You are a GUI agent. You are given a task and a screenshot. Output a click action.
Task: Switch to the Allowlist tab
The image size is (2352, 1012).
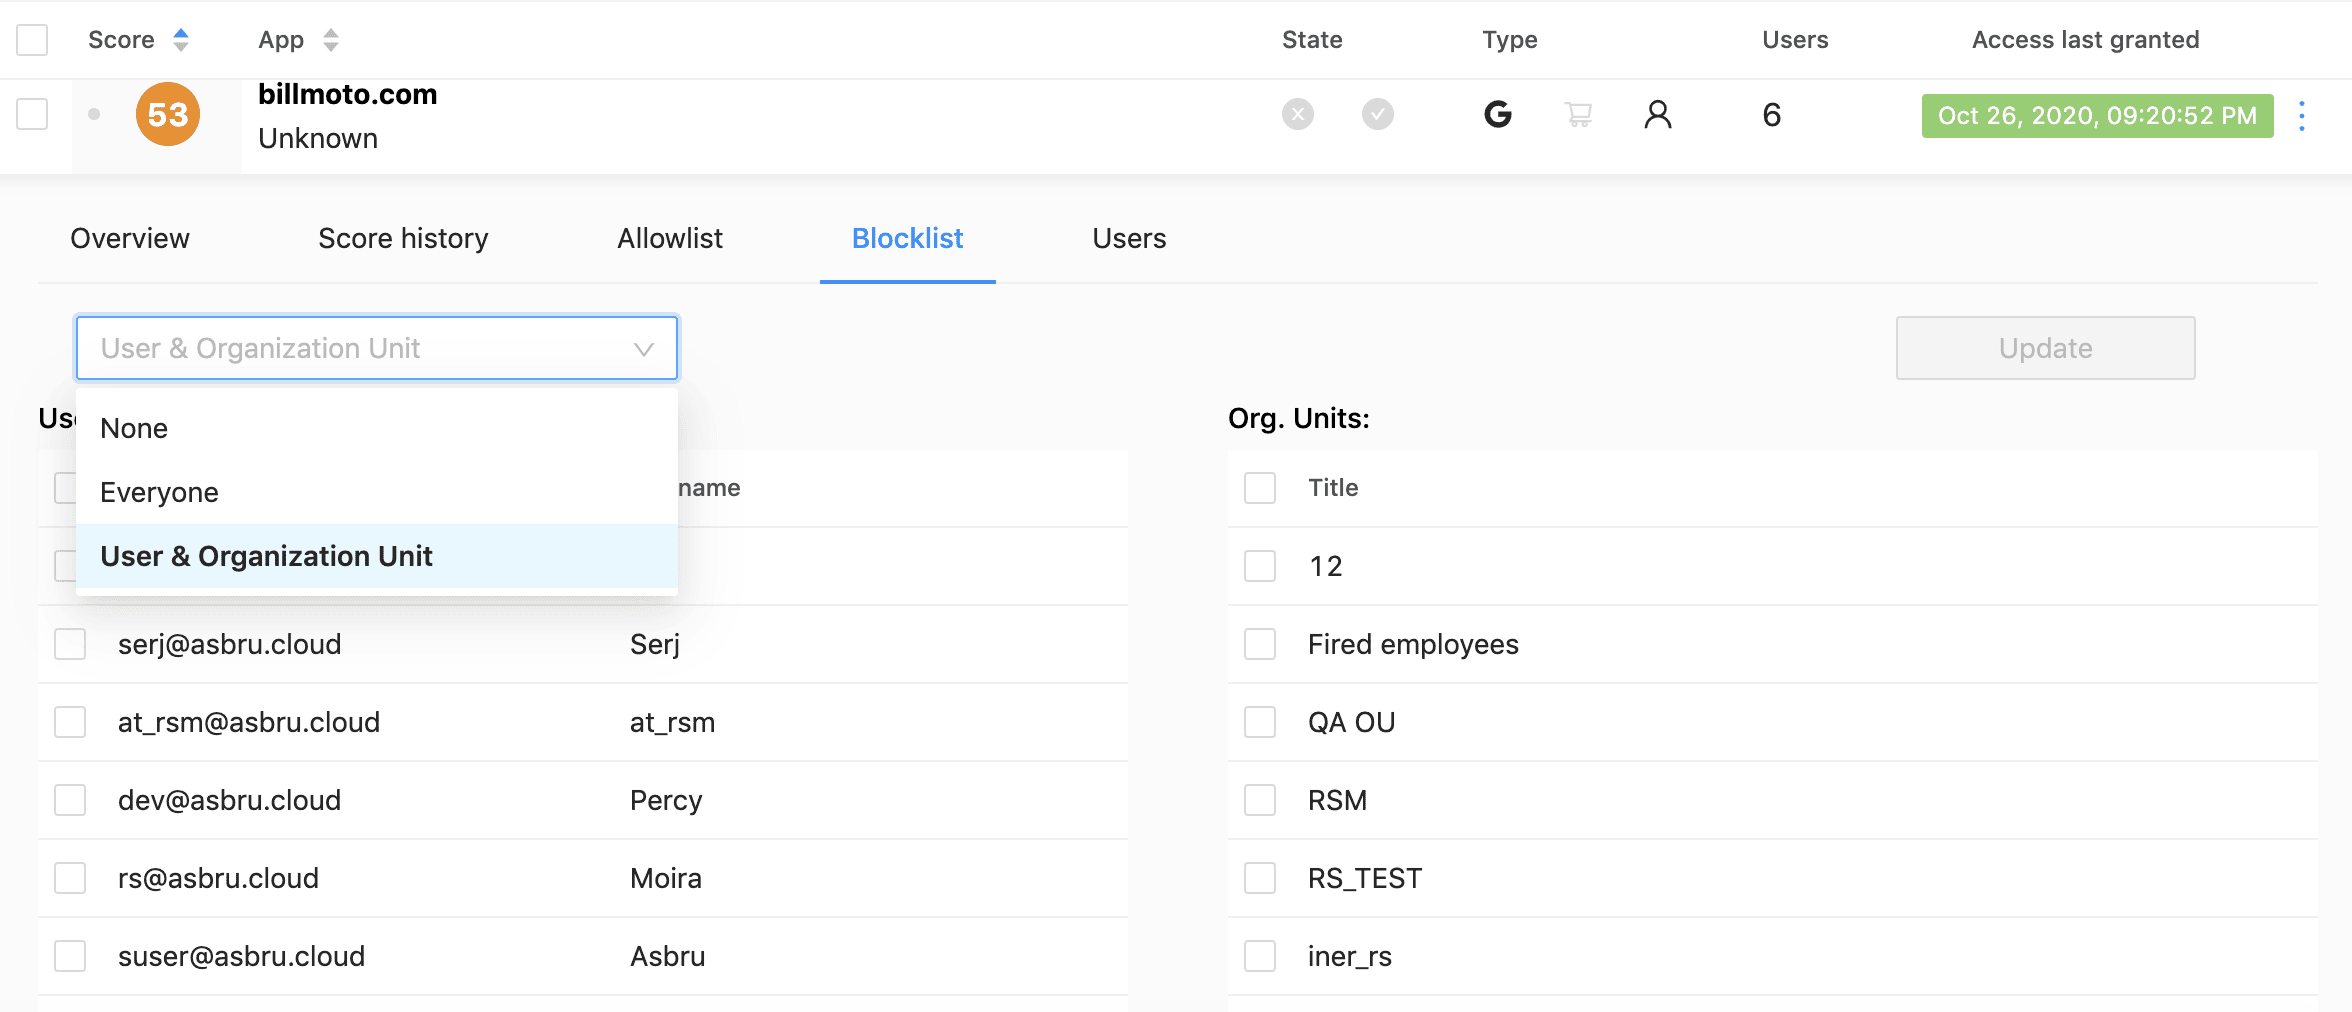coord(669,238)
